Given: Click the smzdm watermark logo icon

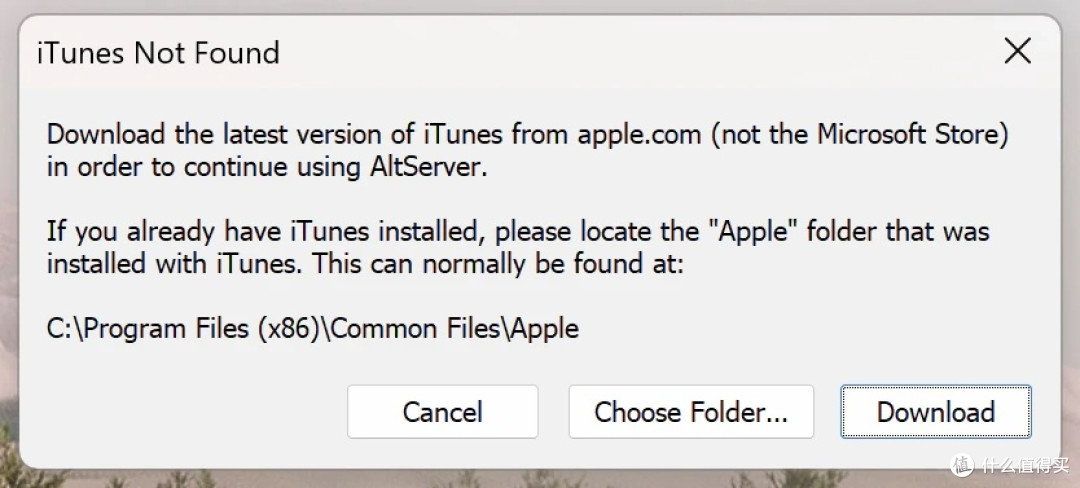Looking at the screenshot, I should 962,465.
